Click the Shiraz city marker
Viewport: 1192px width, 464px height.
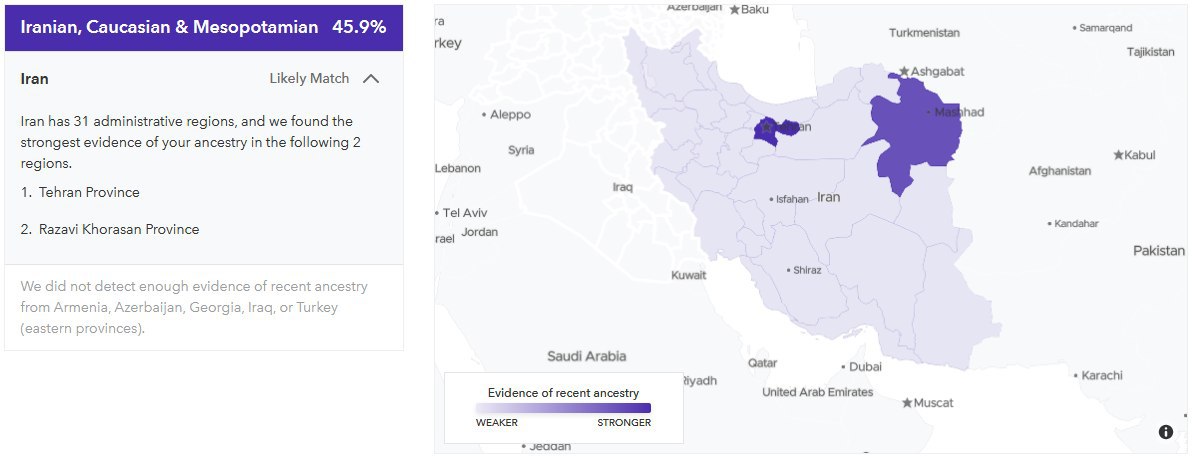tap(788, 270)
